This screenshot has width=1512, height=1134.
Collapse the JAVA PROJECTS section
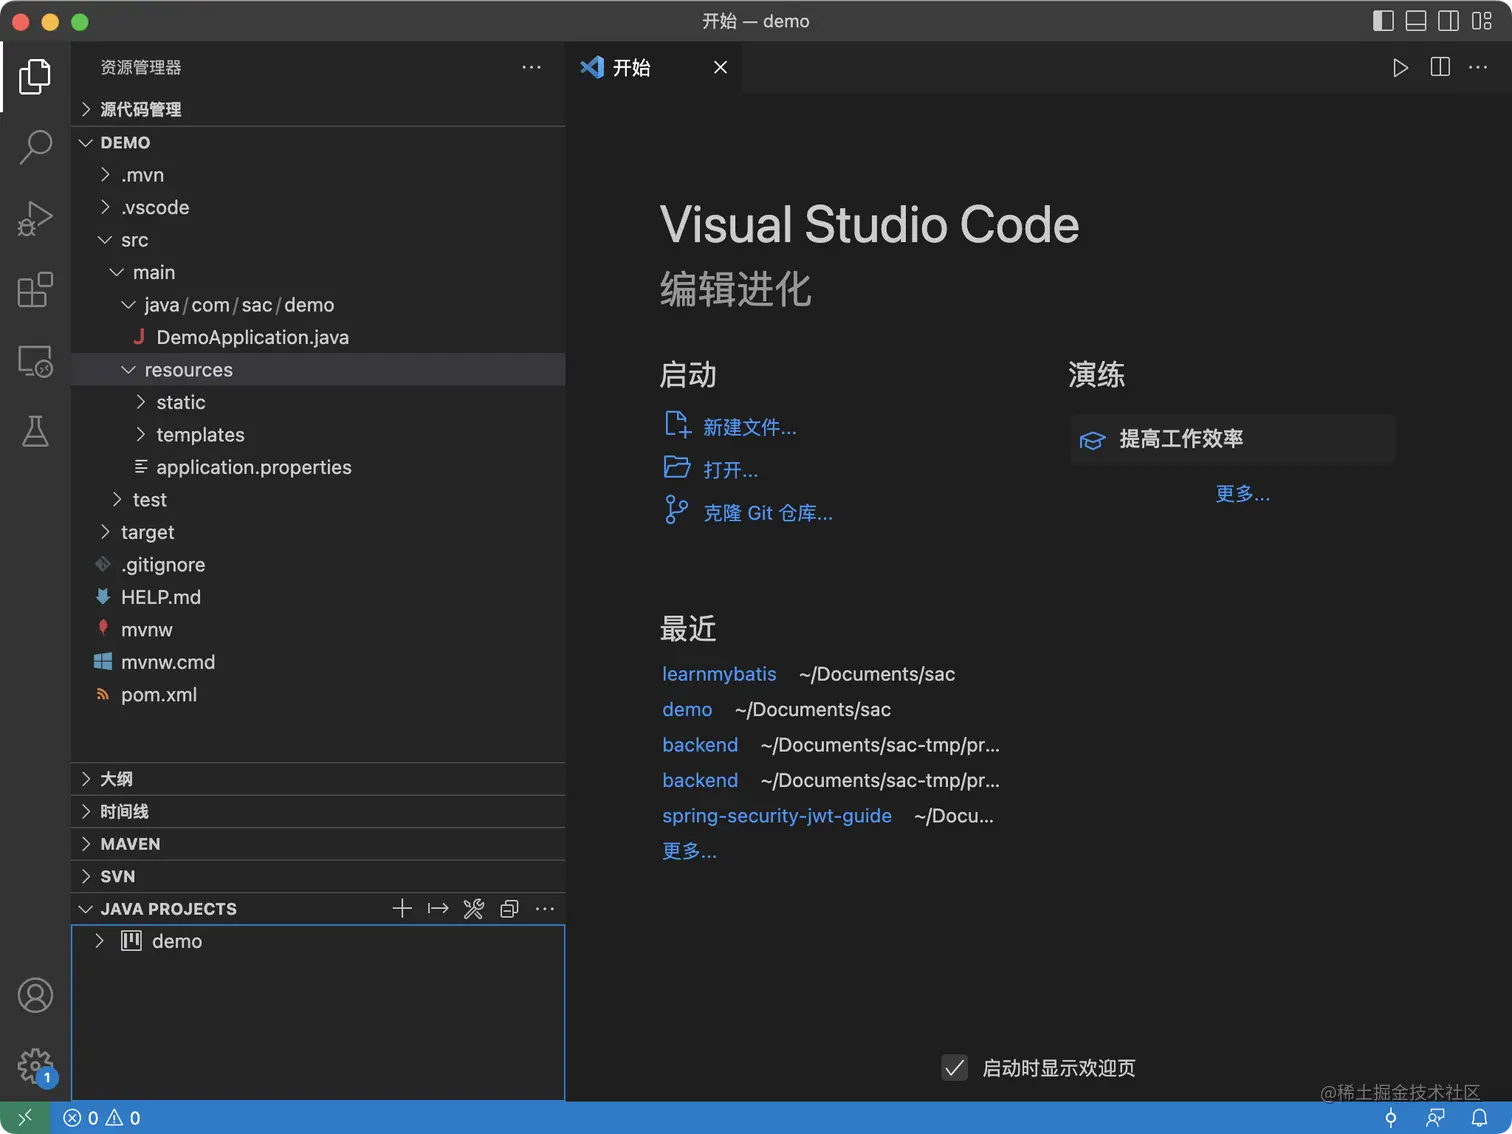[168, 908]
